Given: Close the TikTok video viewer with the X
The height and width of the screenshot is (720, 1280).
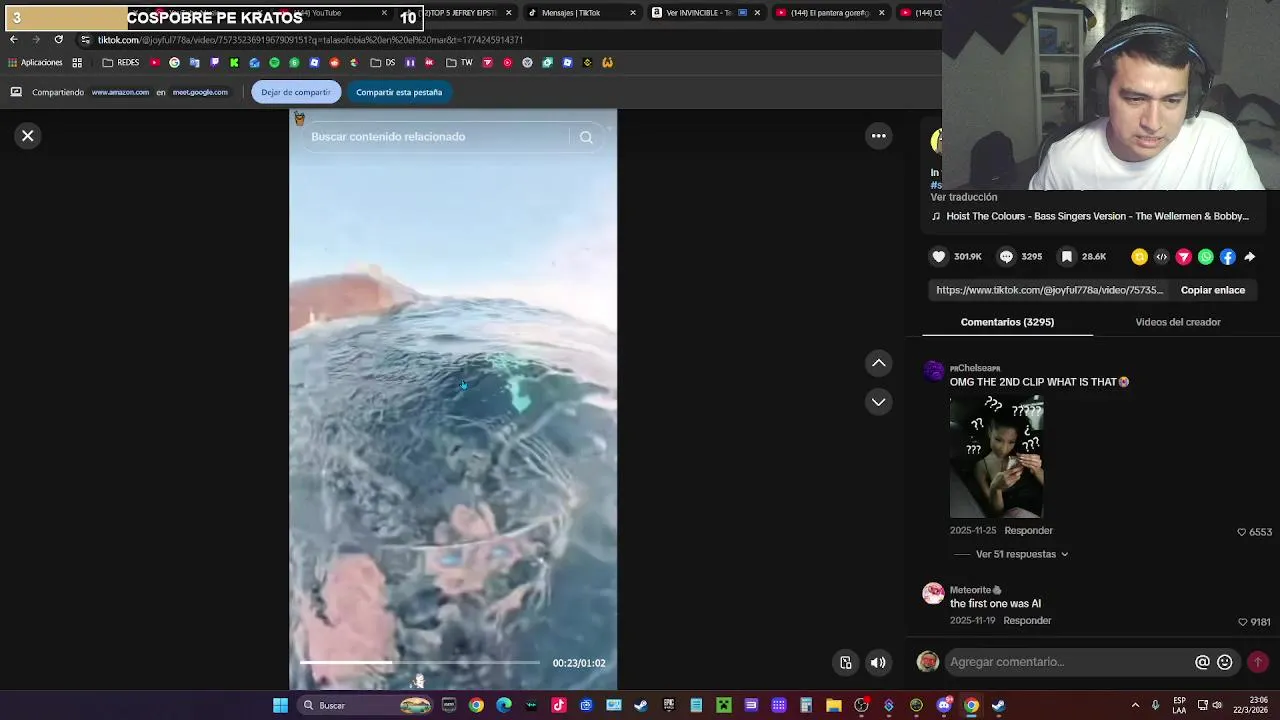Looking at the screenshot, I should pos(28,136).
